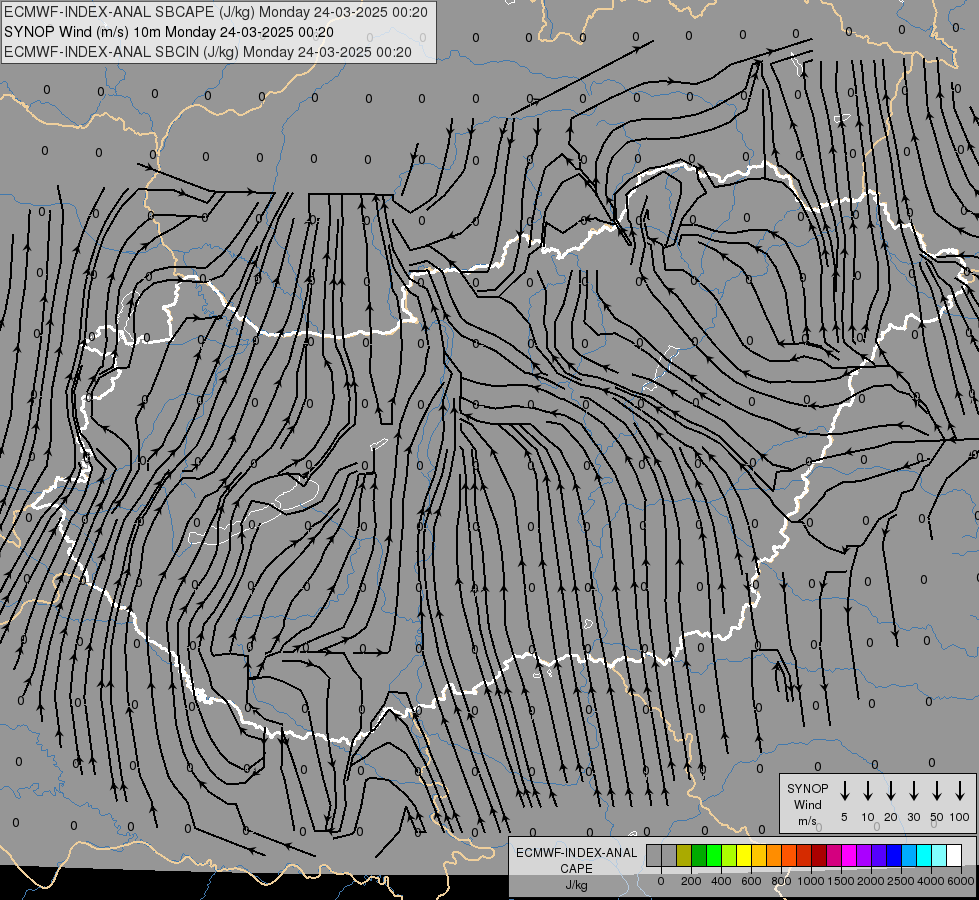Click the 5 m/s wind arrow in legend
Screen dimensions: 979x900
(844, 790)
